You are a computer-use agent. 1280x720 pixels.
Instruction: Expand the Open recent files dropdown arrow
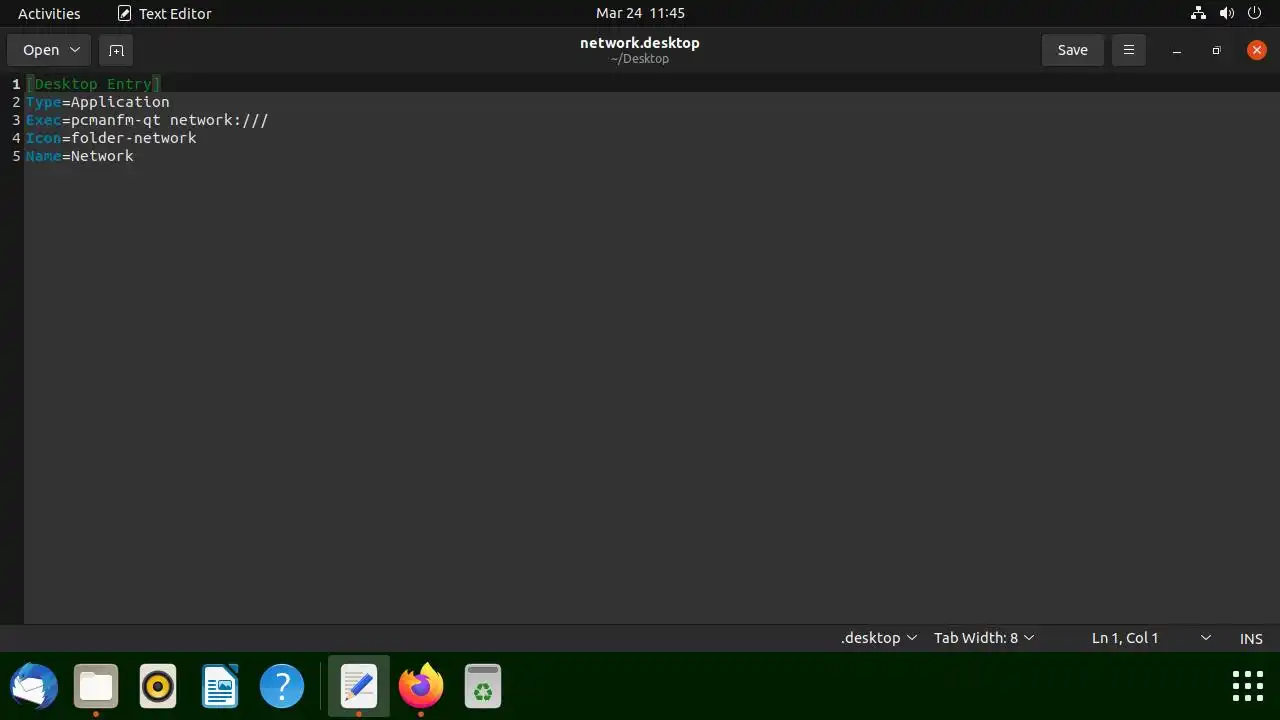pyautogui.click(x=75, y=50)
